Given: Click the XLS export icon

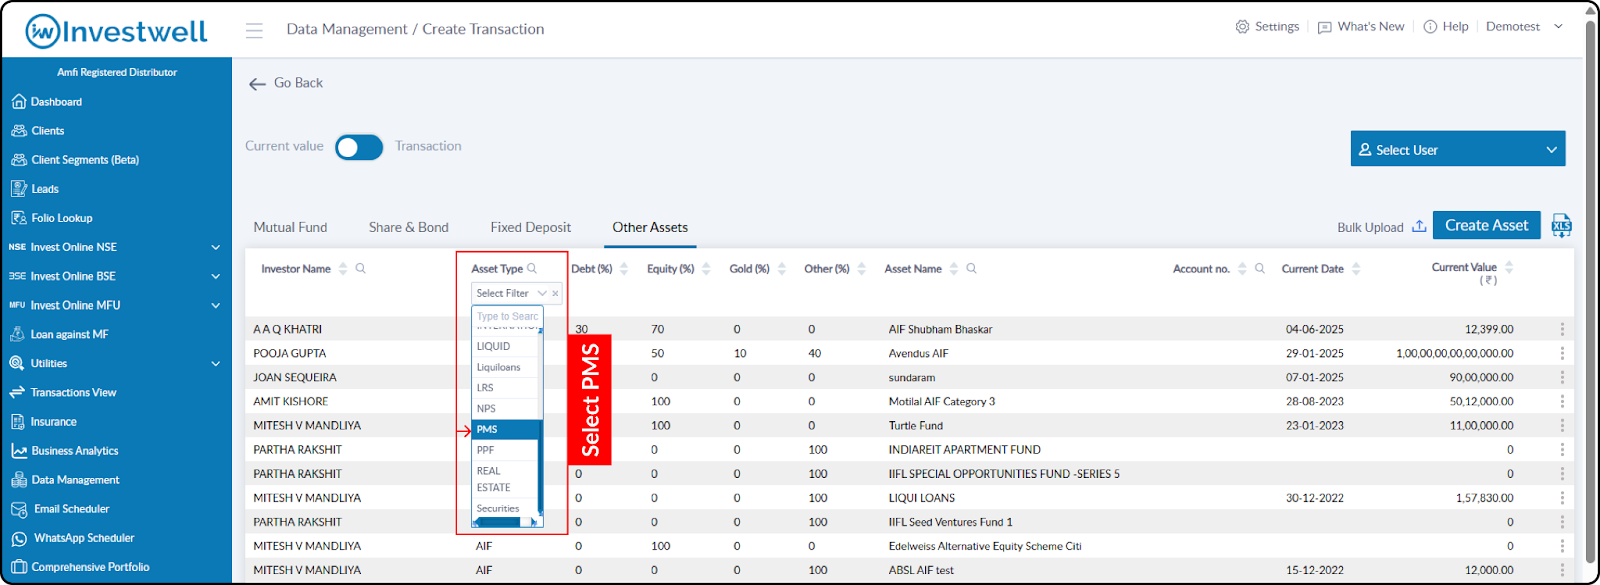Looking at the screenshot, I should (x=1561, y=226).
